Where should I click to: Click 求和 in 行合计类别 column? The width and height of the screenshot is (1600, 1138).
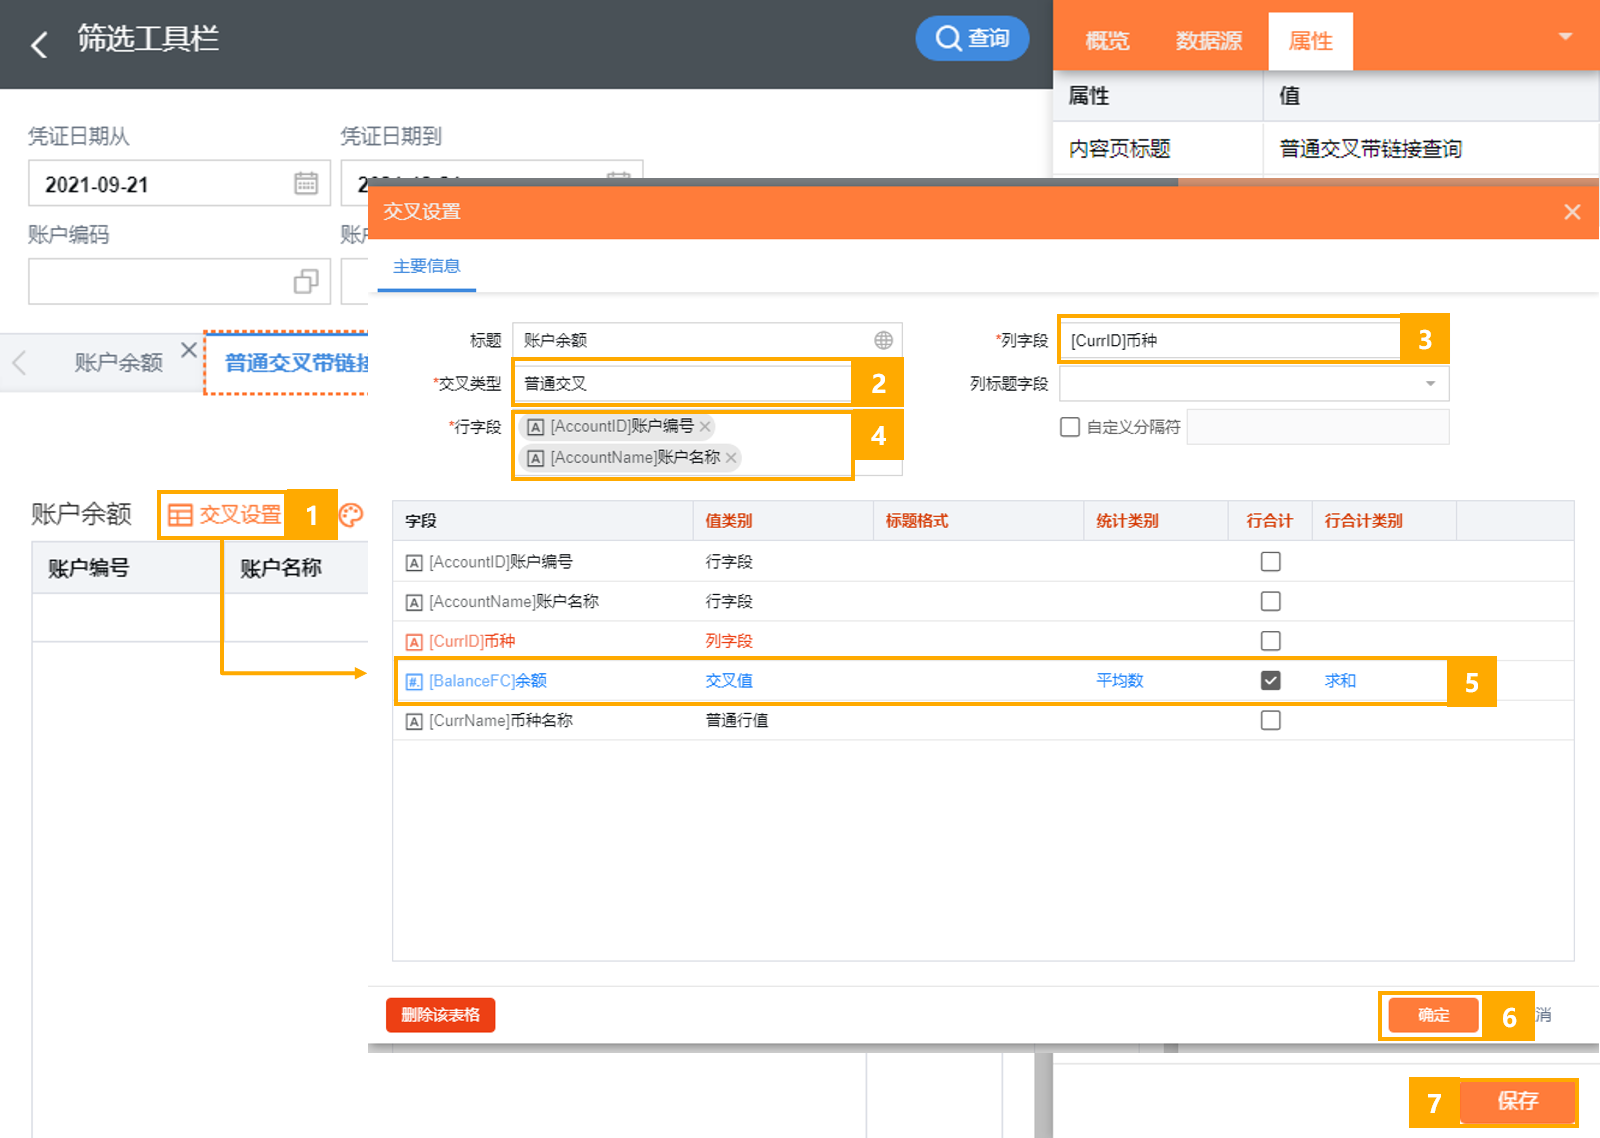tap(1340, 681)
